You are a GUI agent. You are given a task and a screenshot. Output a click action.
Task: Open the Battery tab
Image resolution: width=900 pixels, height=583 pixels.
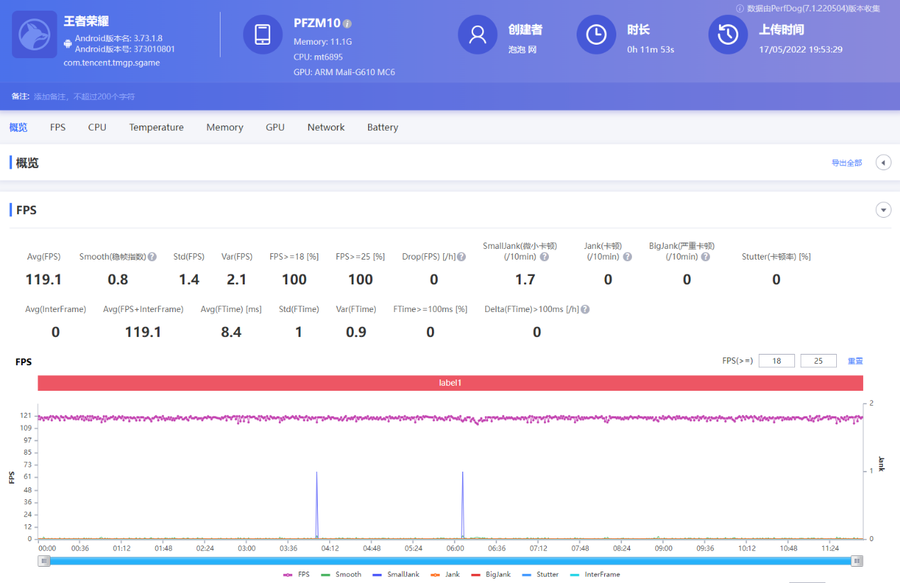[x=382, y=127]
